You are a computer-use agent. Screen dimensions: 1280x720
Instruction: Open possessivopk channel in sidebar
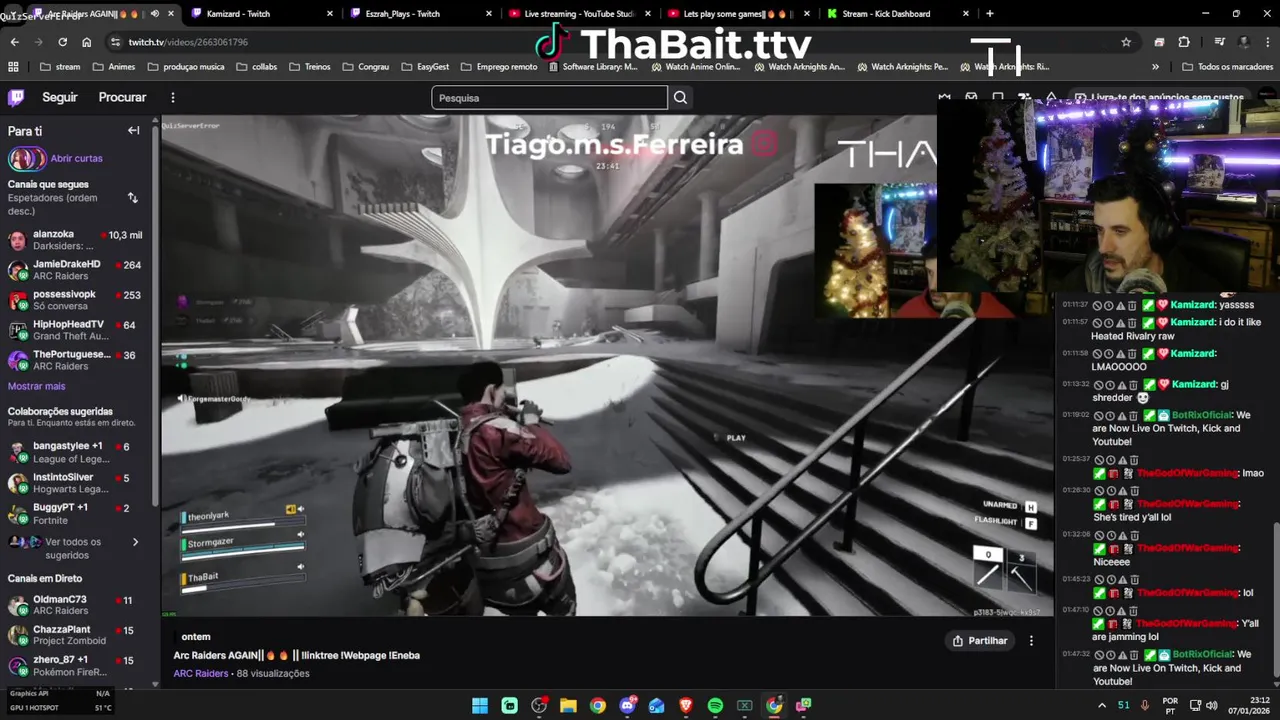point(78,300)
